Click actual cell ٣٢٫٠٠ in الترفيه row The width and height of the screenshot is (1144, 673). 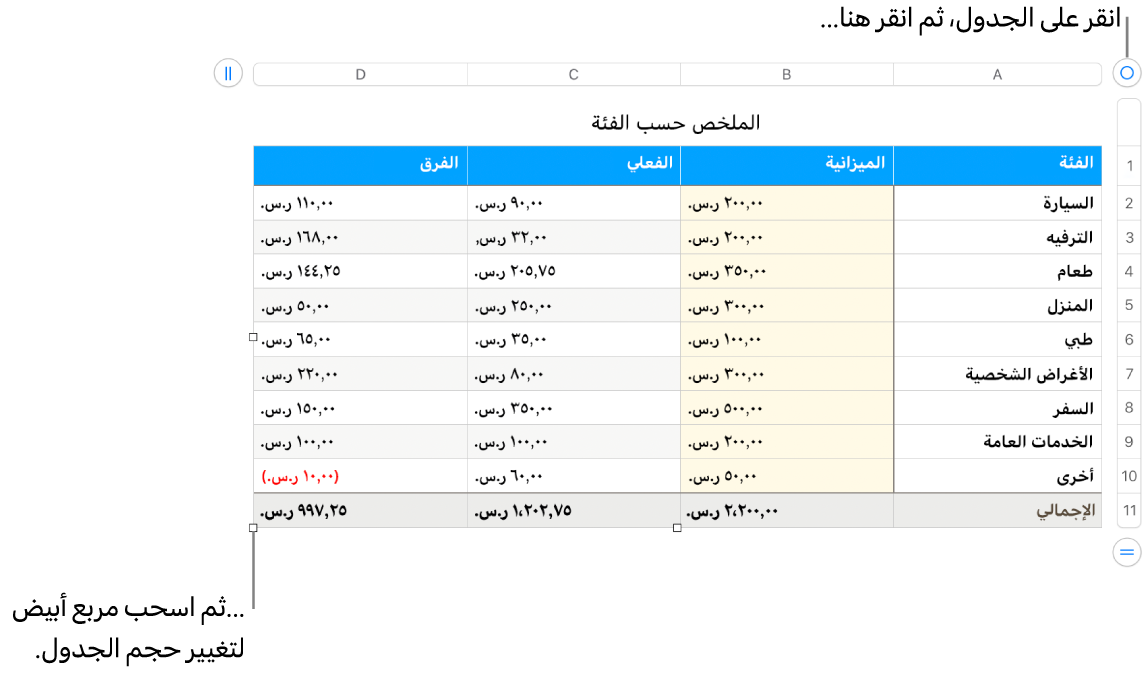573,237
